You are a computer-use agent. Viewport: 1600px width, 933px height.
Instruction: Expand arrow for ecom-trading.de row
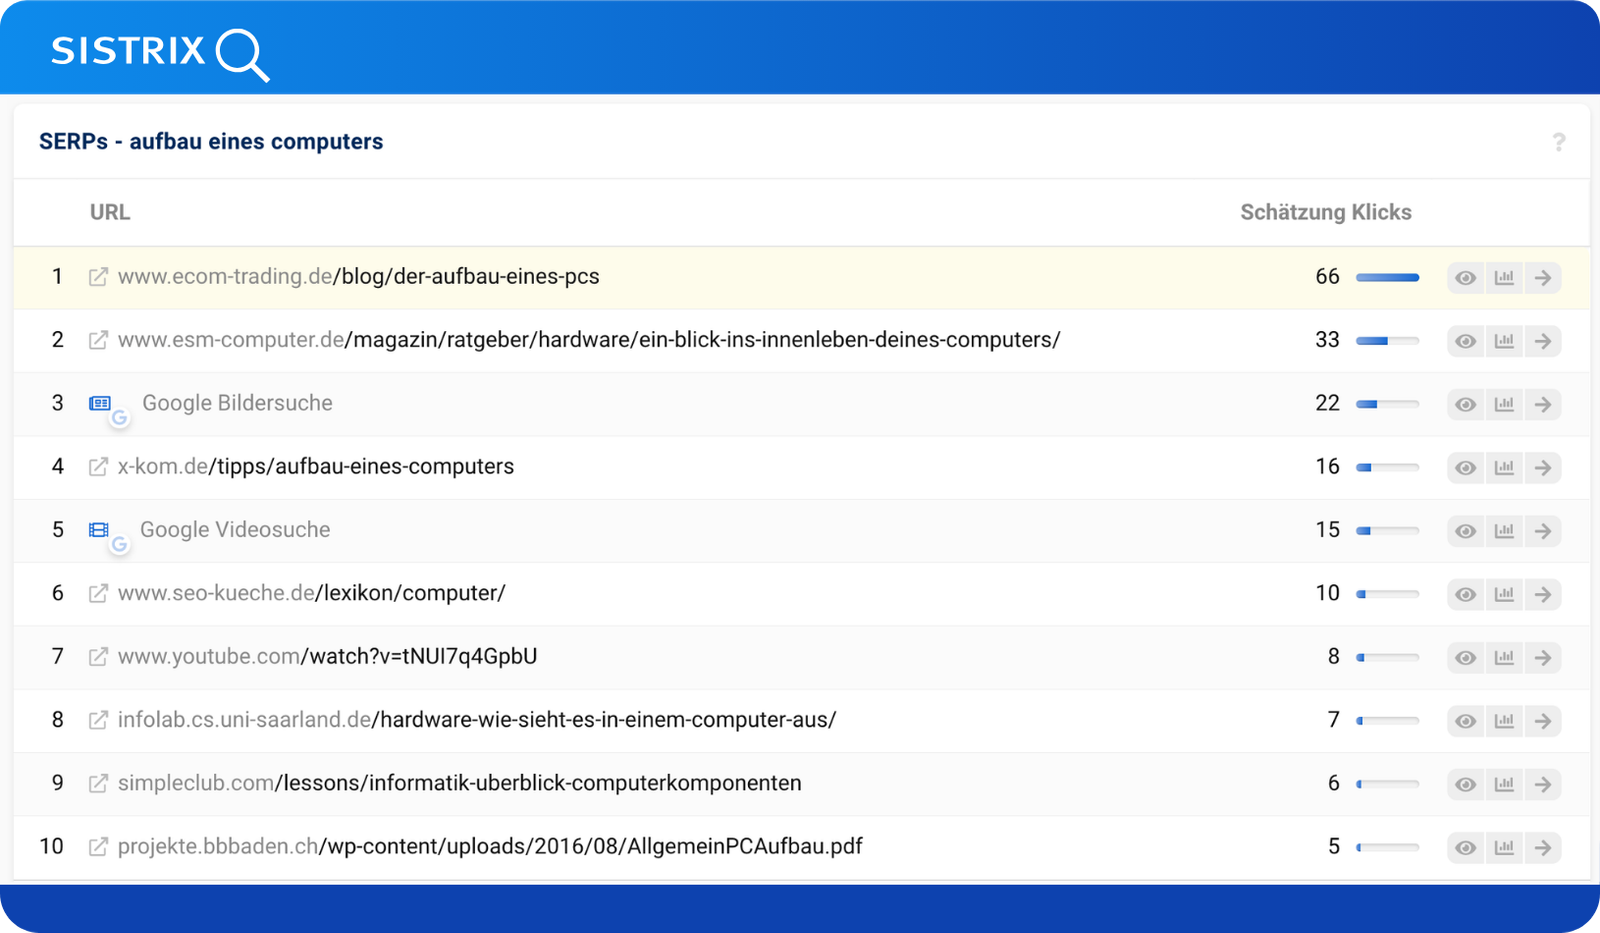[1543, 278]
